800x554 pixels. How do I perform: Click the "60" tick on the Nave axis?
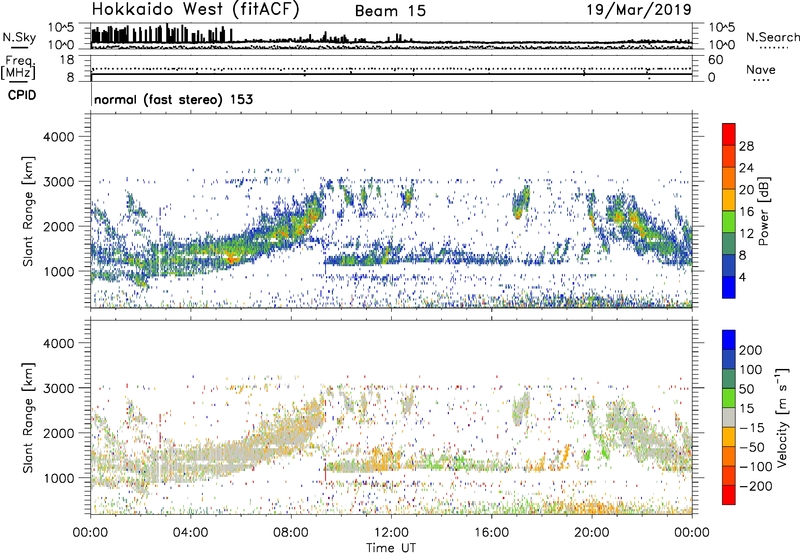[x=716, y=60]
